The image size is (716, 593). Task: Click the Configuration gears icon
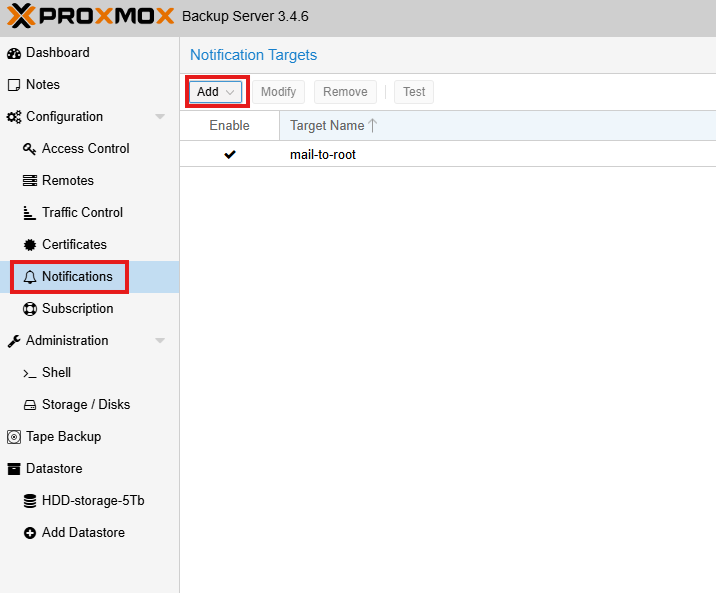tap(14, 117)
